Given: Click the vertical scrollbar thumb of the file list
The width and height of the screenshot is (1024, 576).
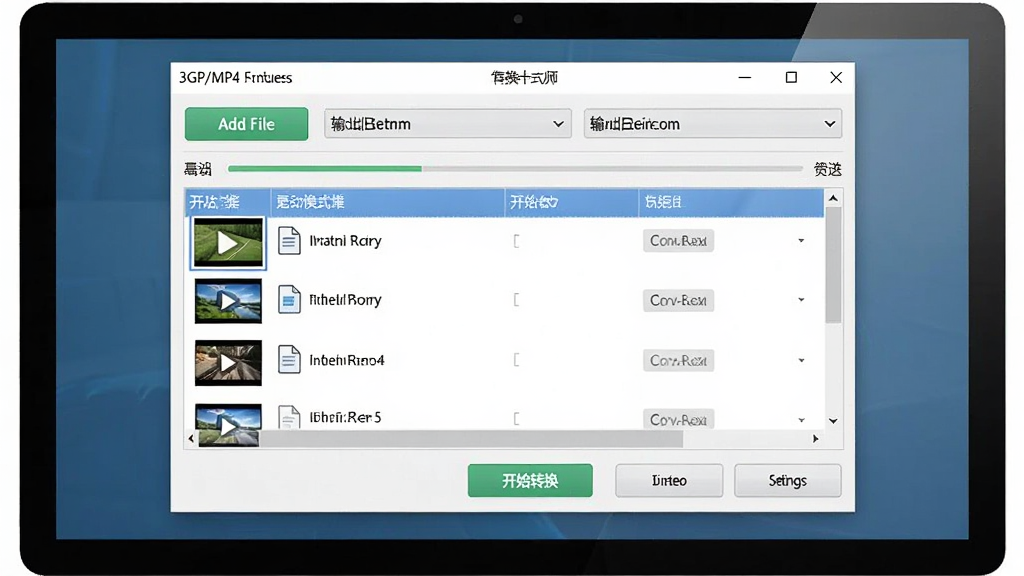Looking at the screenshot, I should point(833,265).
